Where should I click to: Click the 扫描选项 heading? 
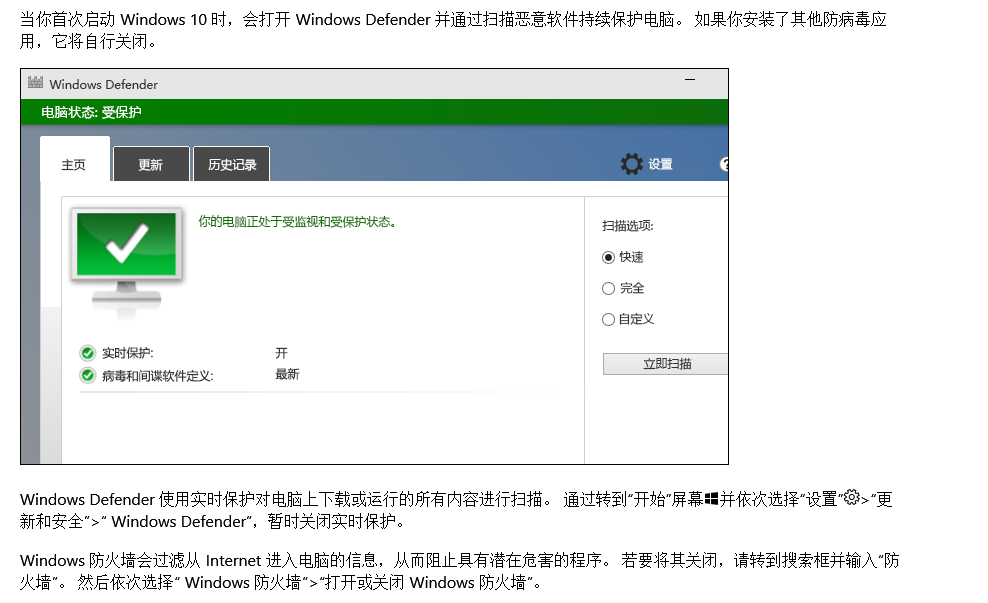click(x=628, y=226)
